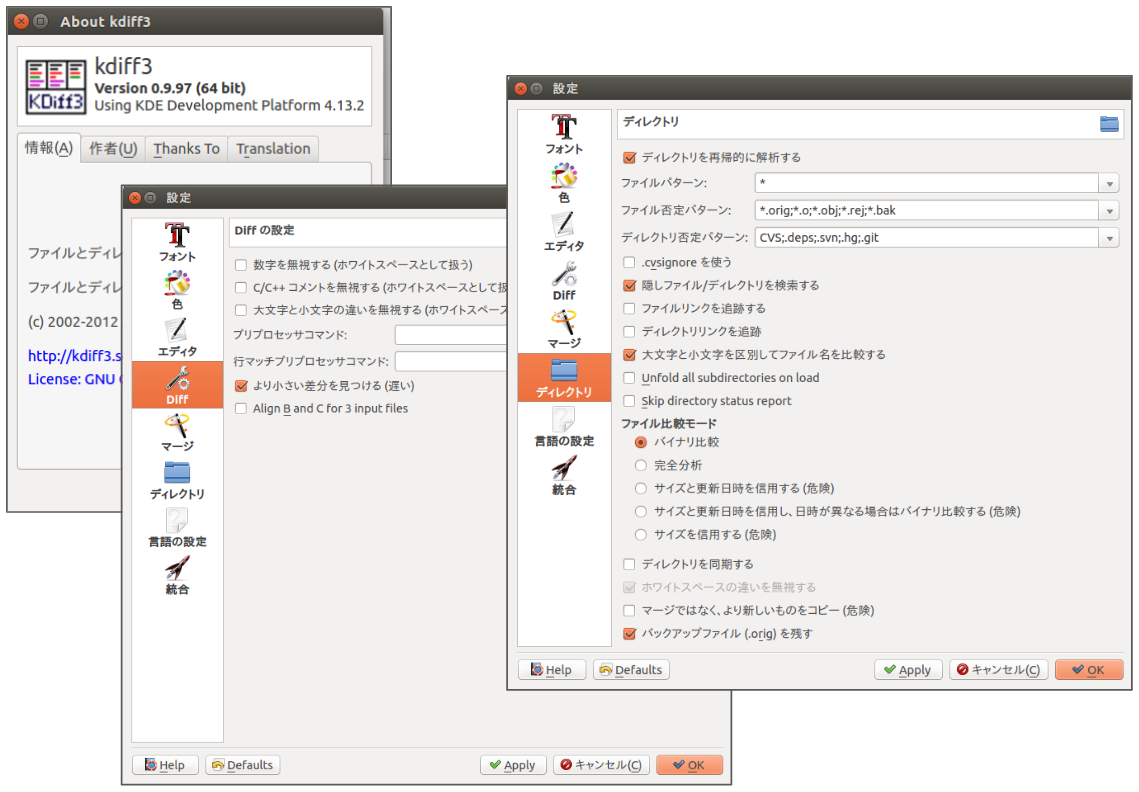Enable the .cvsignore を使う checkbox

pyautogui.click(x=629, y=262)
